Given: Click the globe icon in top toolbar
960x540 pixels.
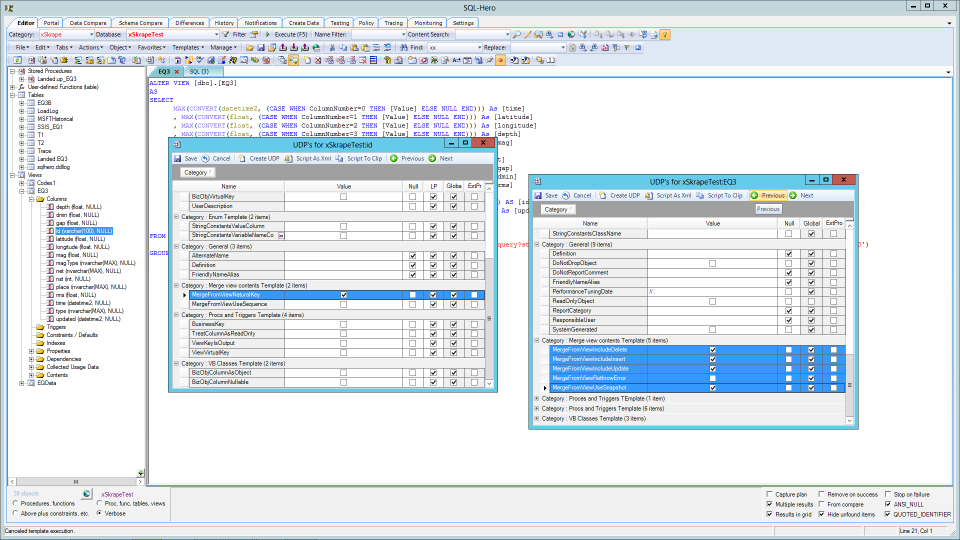Looking at the screenshot, I should point(571,34).
